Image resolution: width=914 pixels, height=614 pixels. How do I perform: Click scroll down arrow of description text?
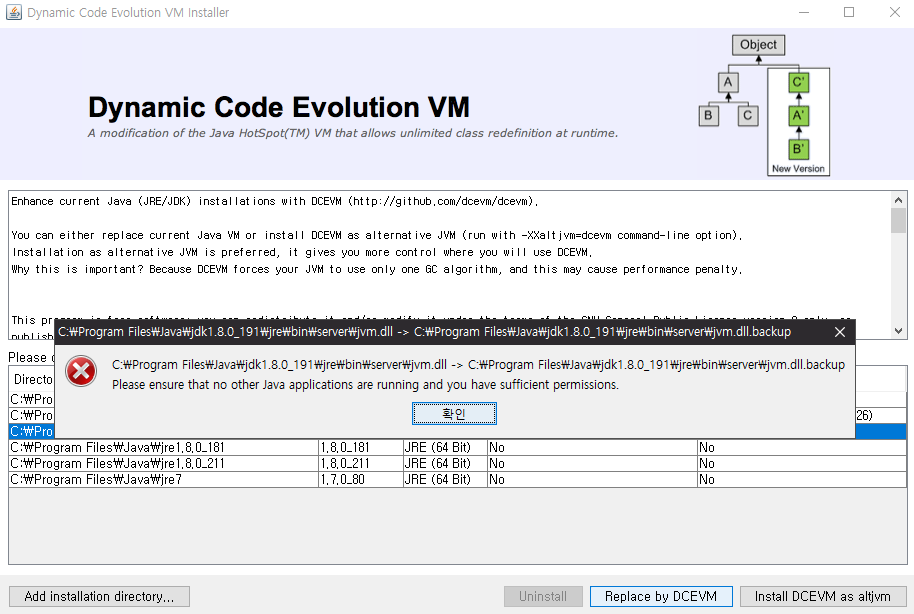[x=898, y=331]
